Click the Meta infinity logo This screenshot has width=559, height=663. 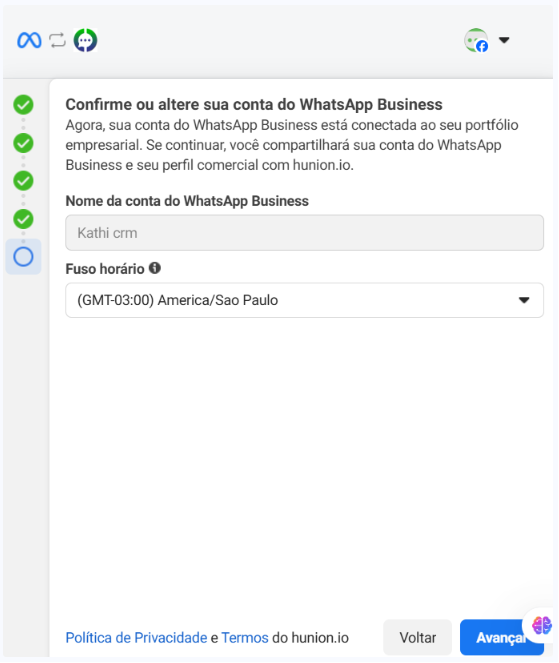tap(29, 41)
